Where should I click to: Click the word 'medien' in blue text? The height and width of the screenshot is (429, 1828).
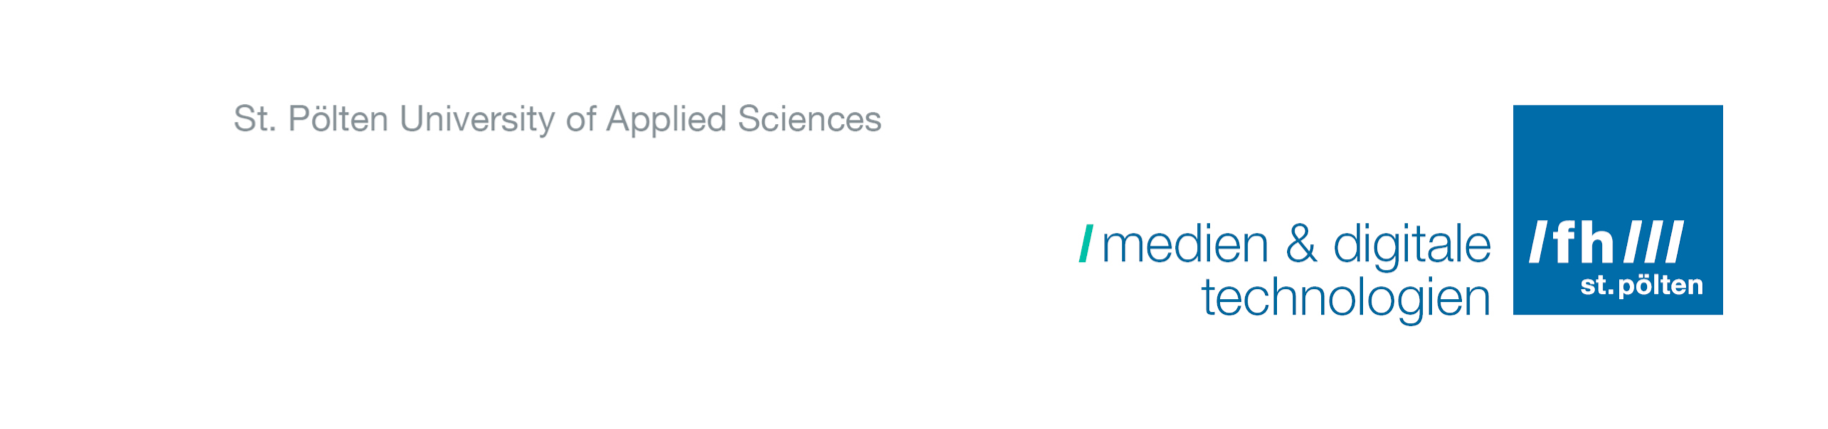[1184, 245]
